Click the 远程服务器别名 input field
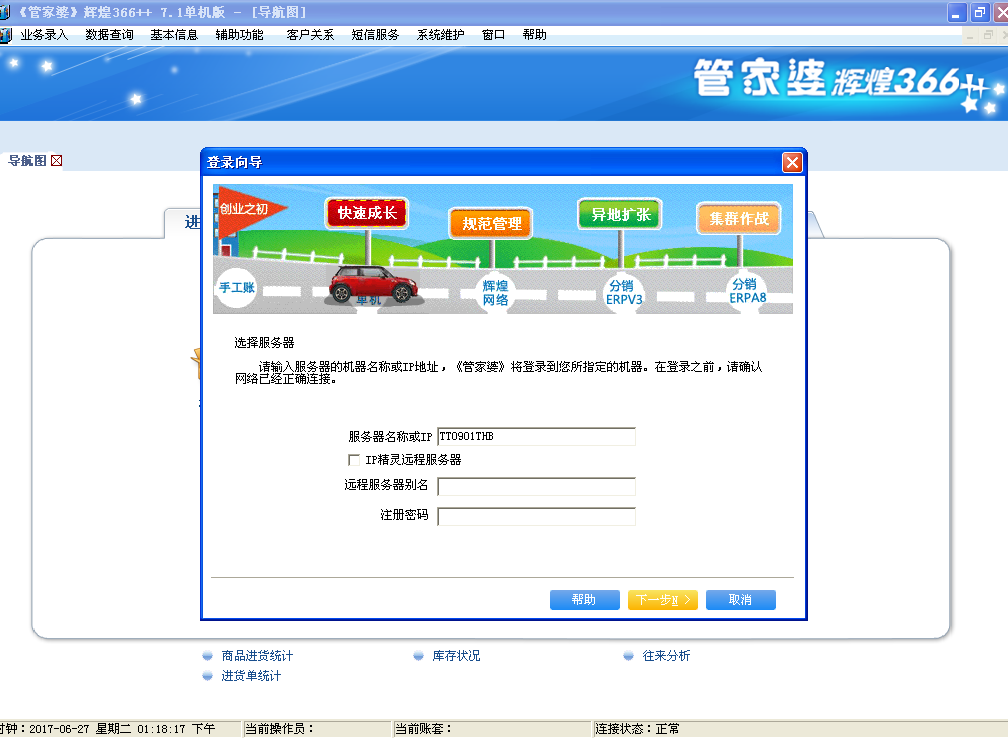 536,486
